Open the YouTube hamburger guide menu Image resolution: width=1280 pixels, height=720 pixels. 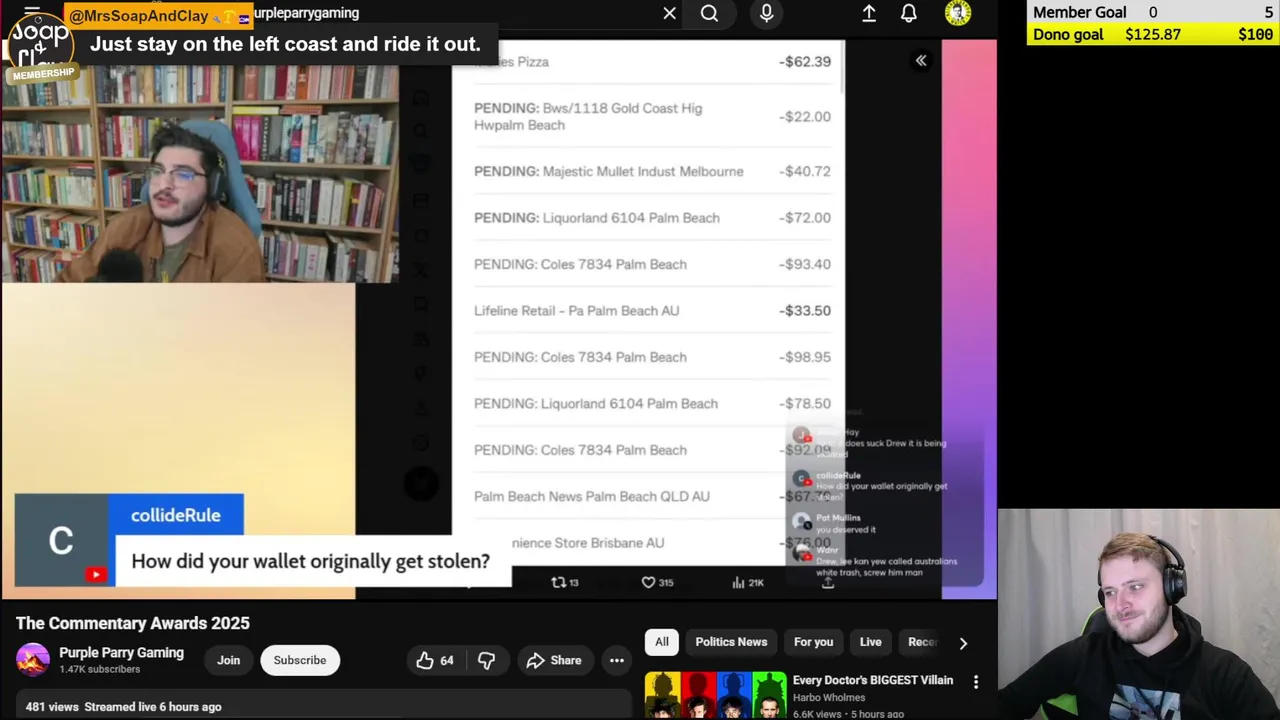[32, 13]
